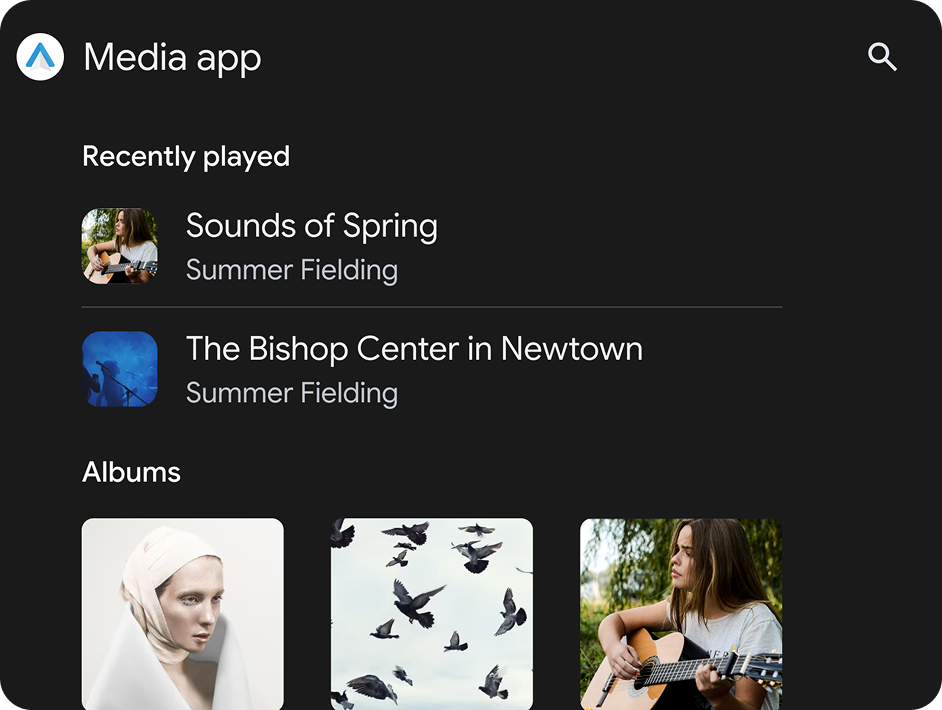942x710 pixels.
Task: Play Sounds of Spring by Summer Fielding
Action: pos(311,226)
